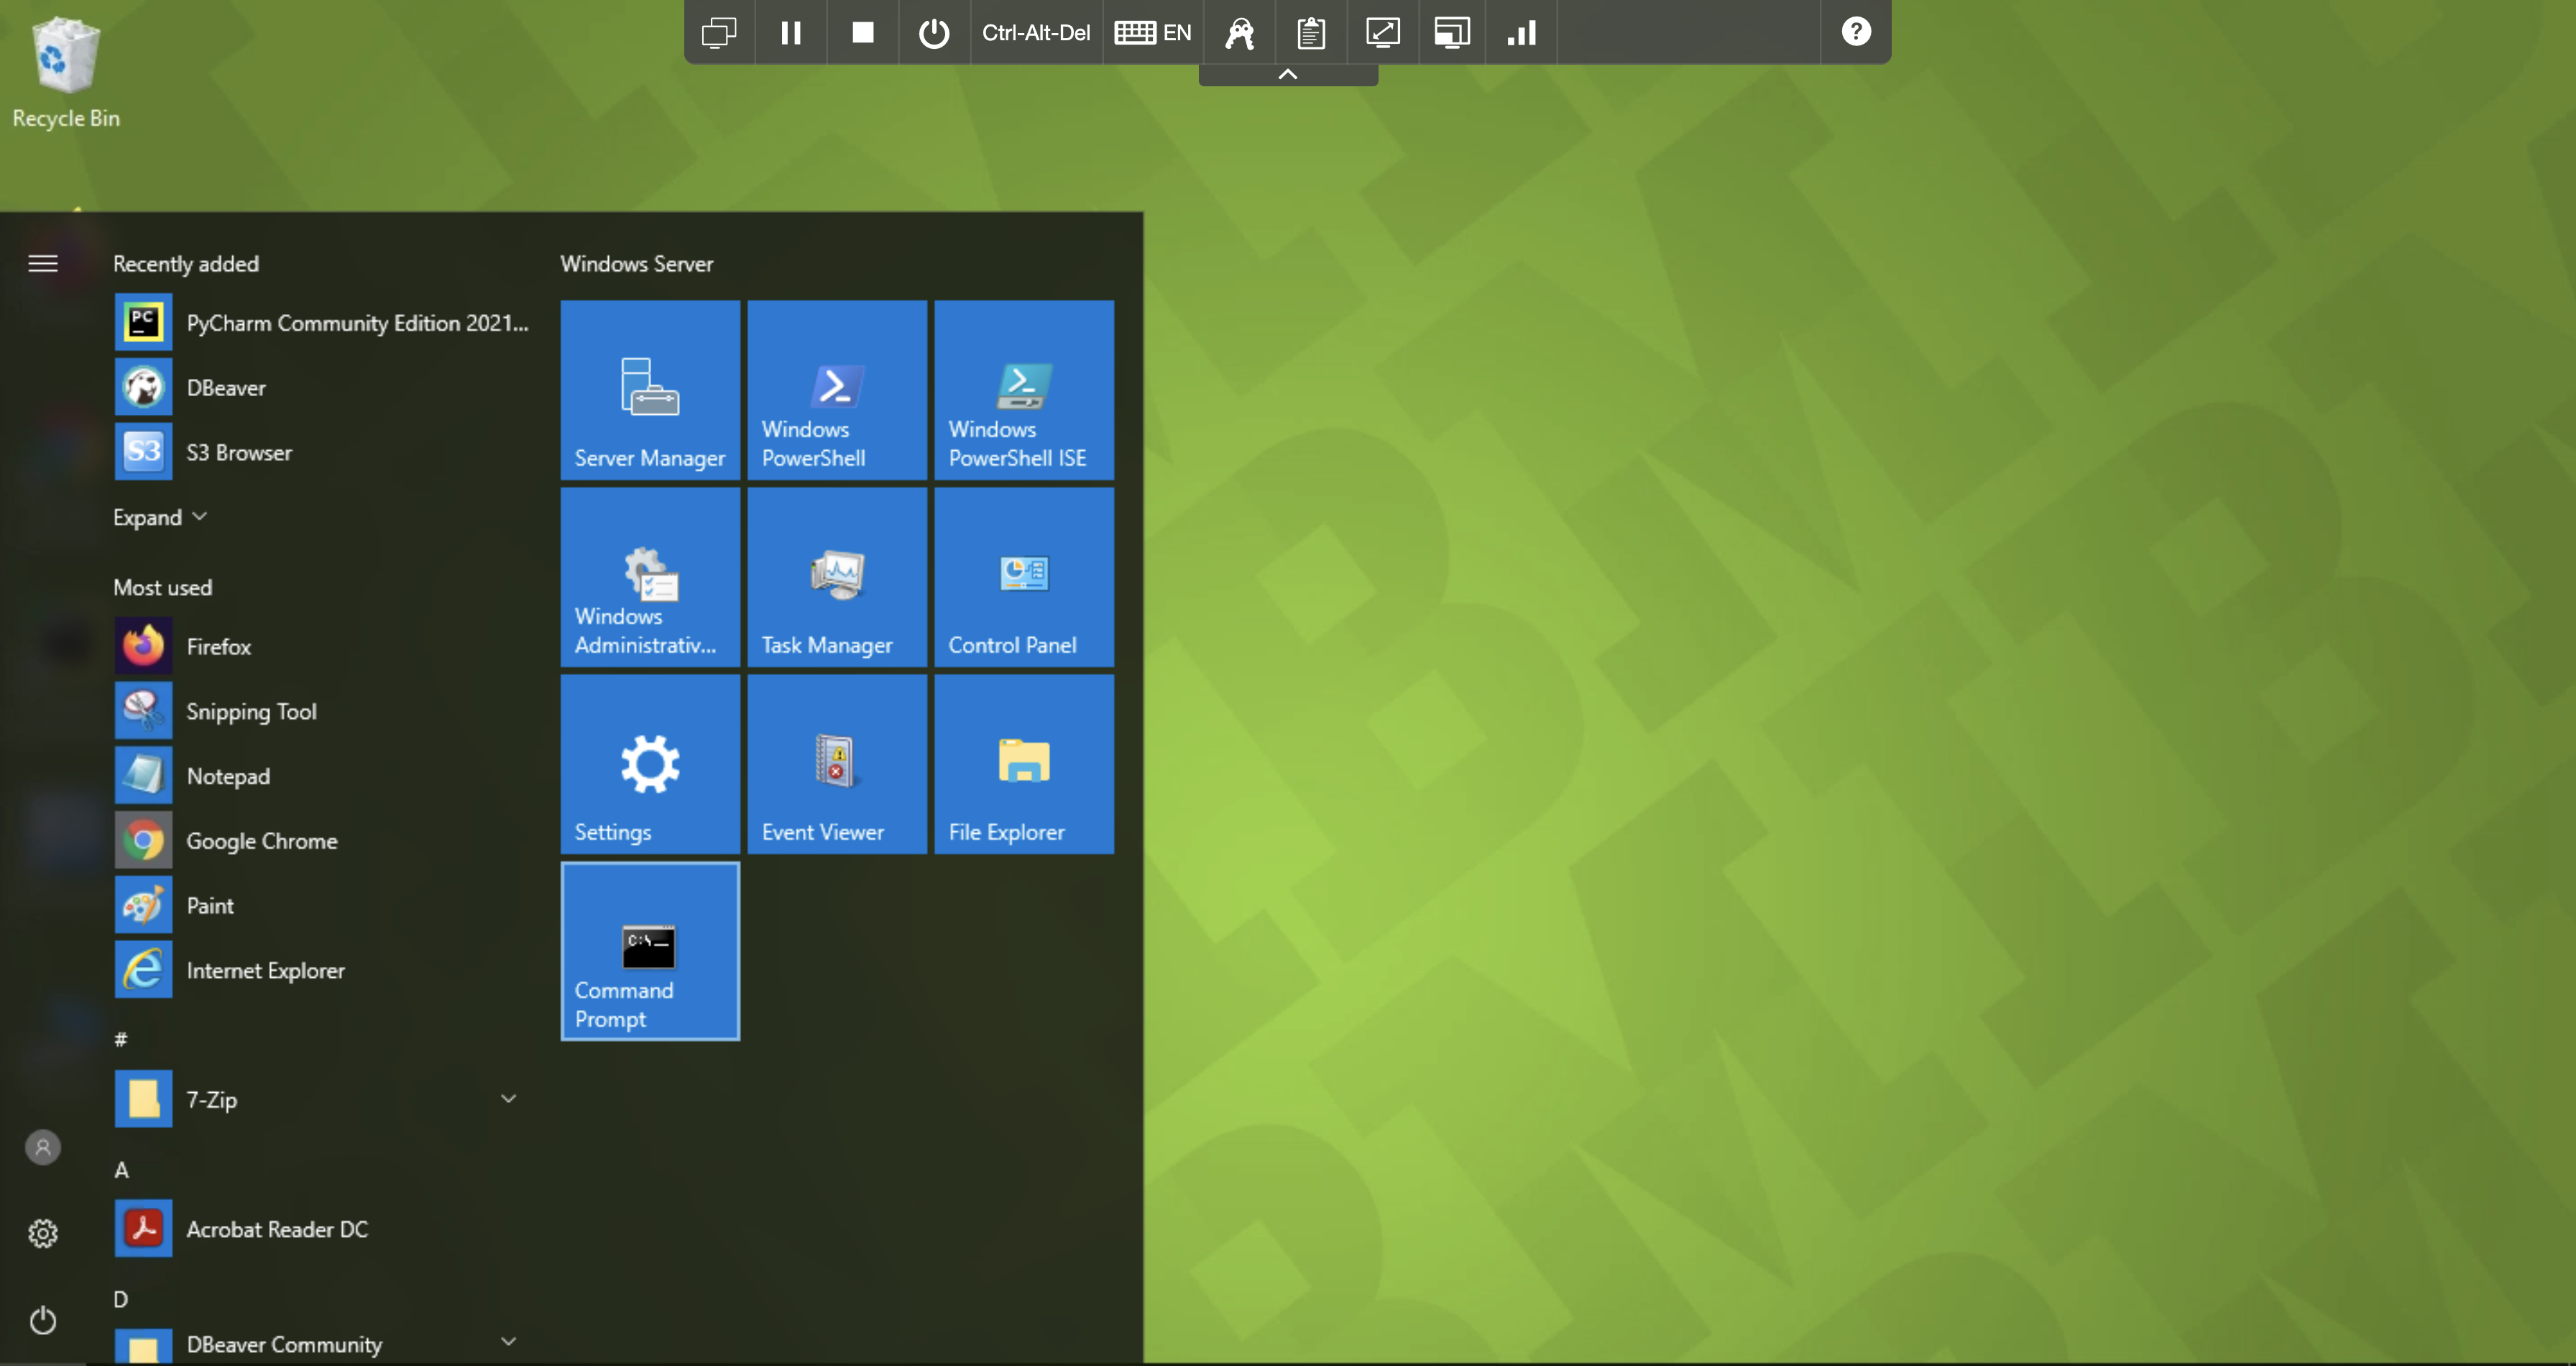Launch the Task Manager tile
The image size is (2576, 1366).
coord(837,577)
